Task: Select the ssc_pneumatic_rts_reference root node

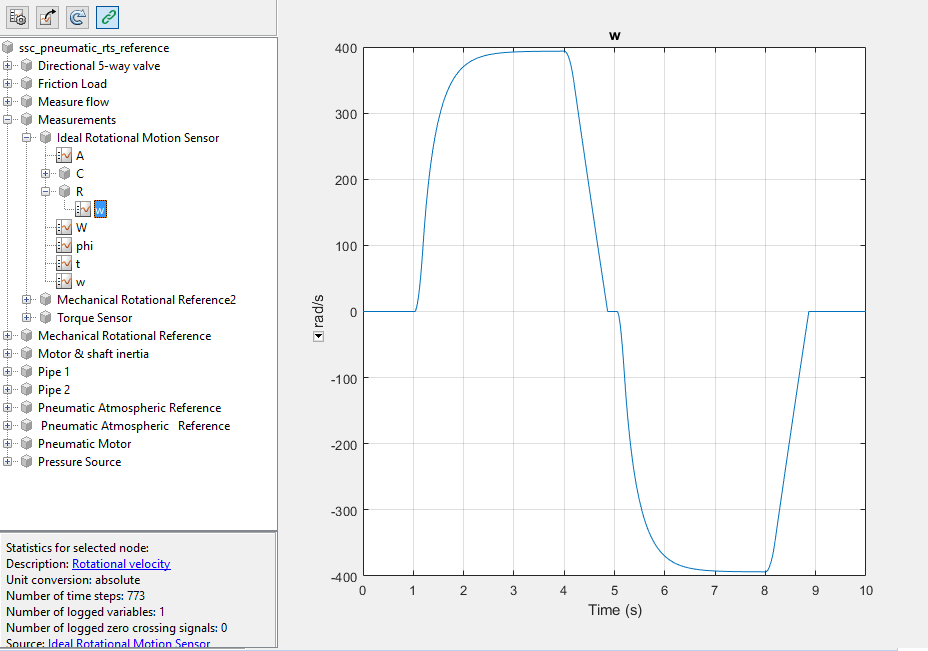Action: pyautogui.click(x=94, y=48)
